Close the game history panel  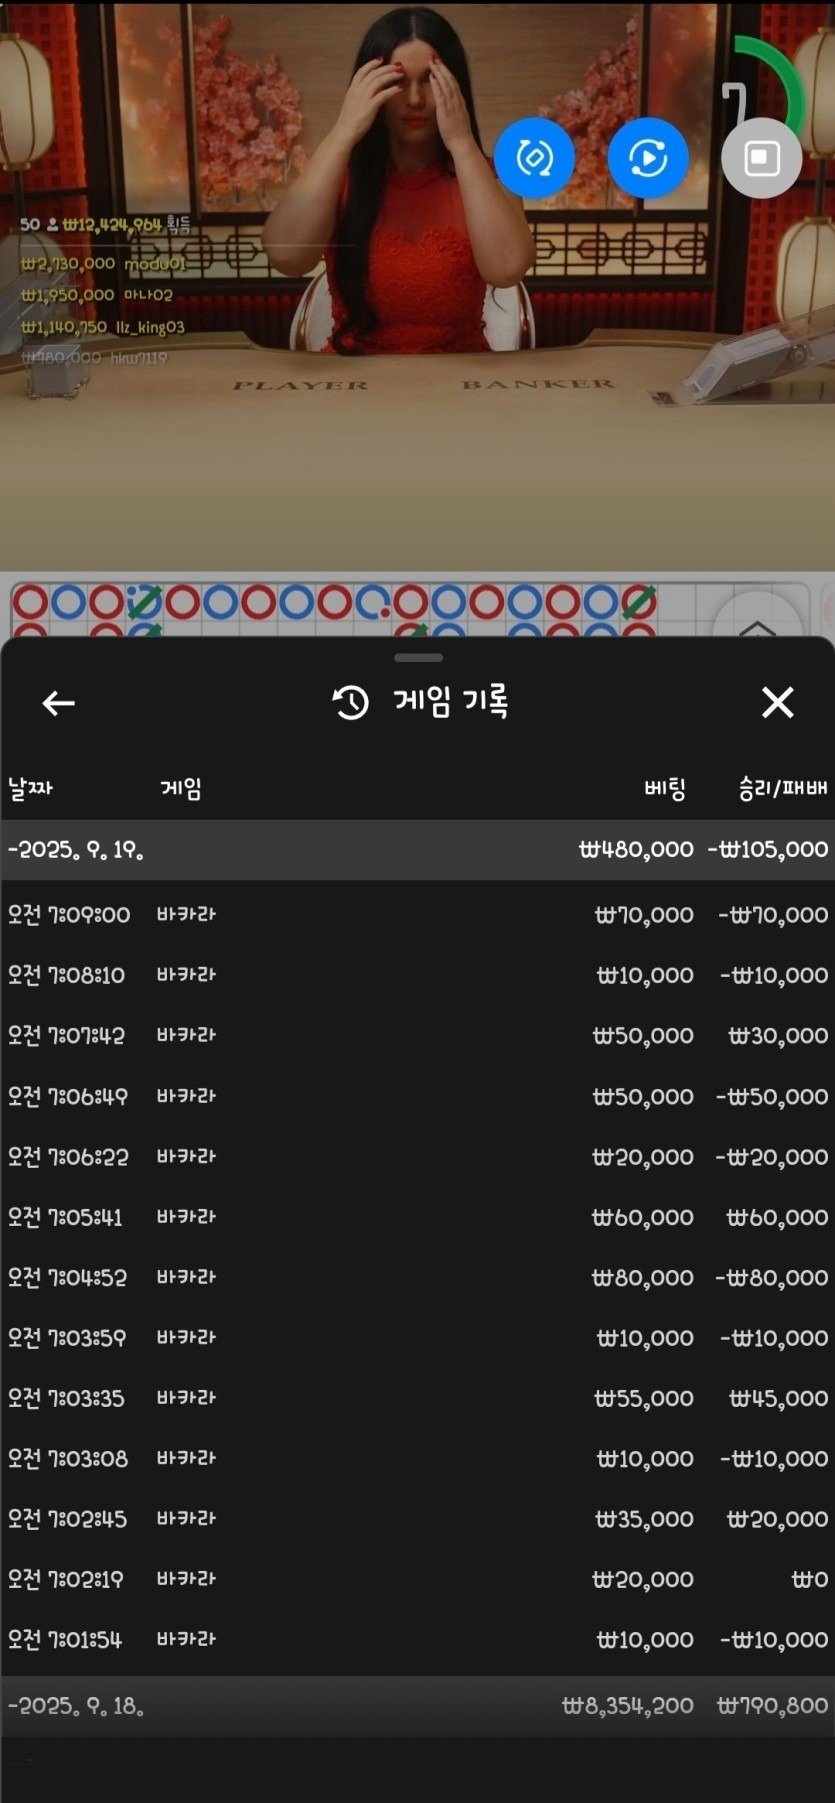click(x=777, y=702)
